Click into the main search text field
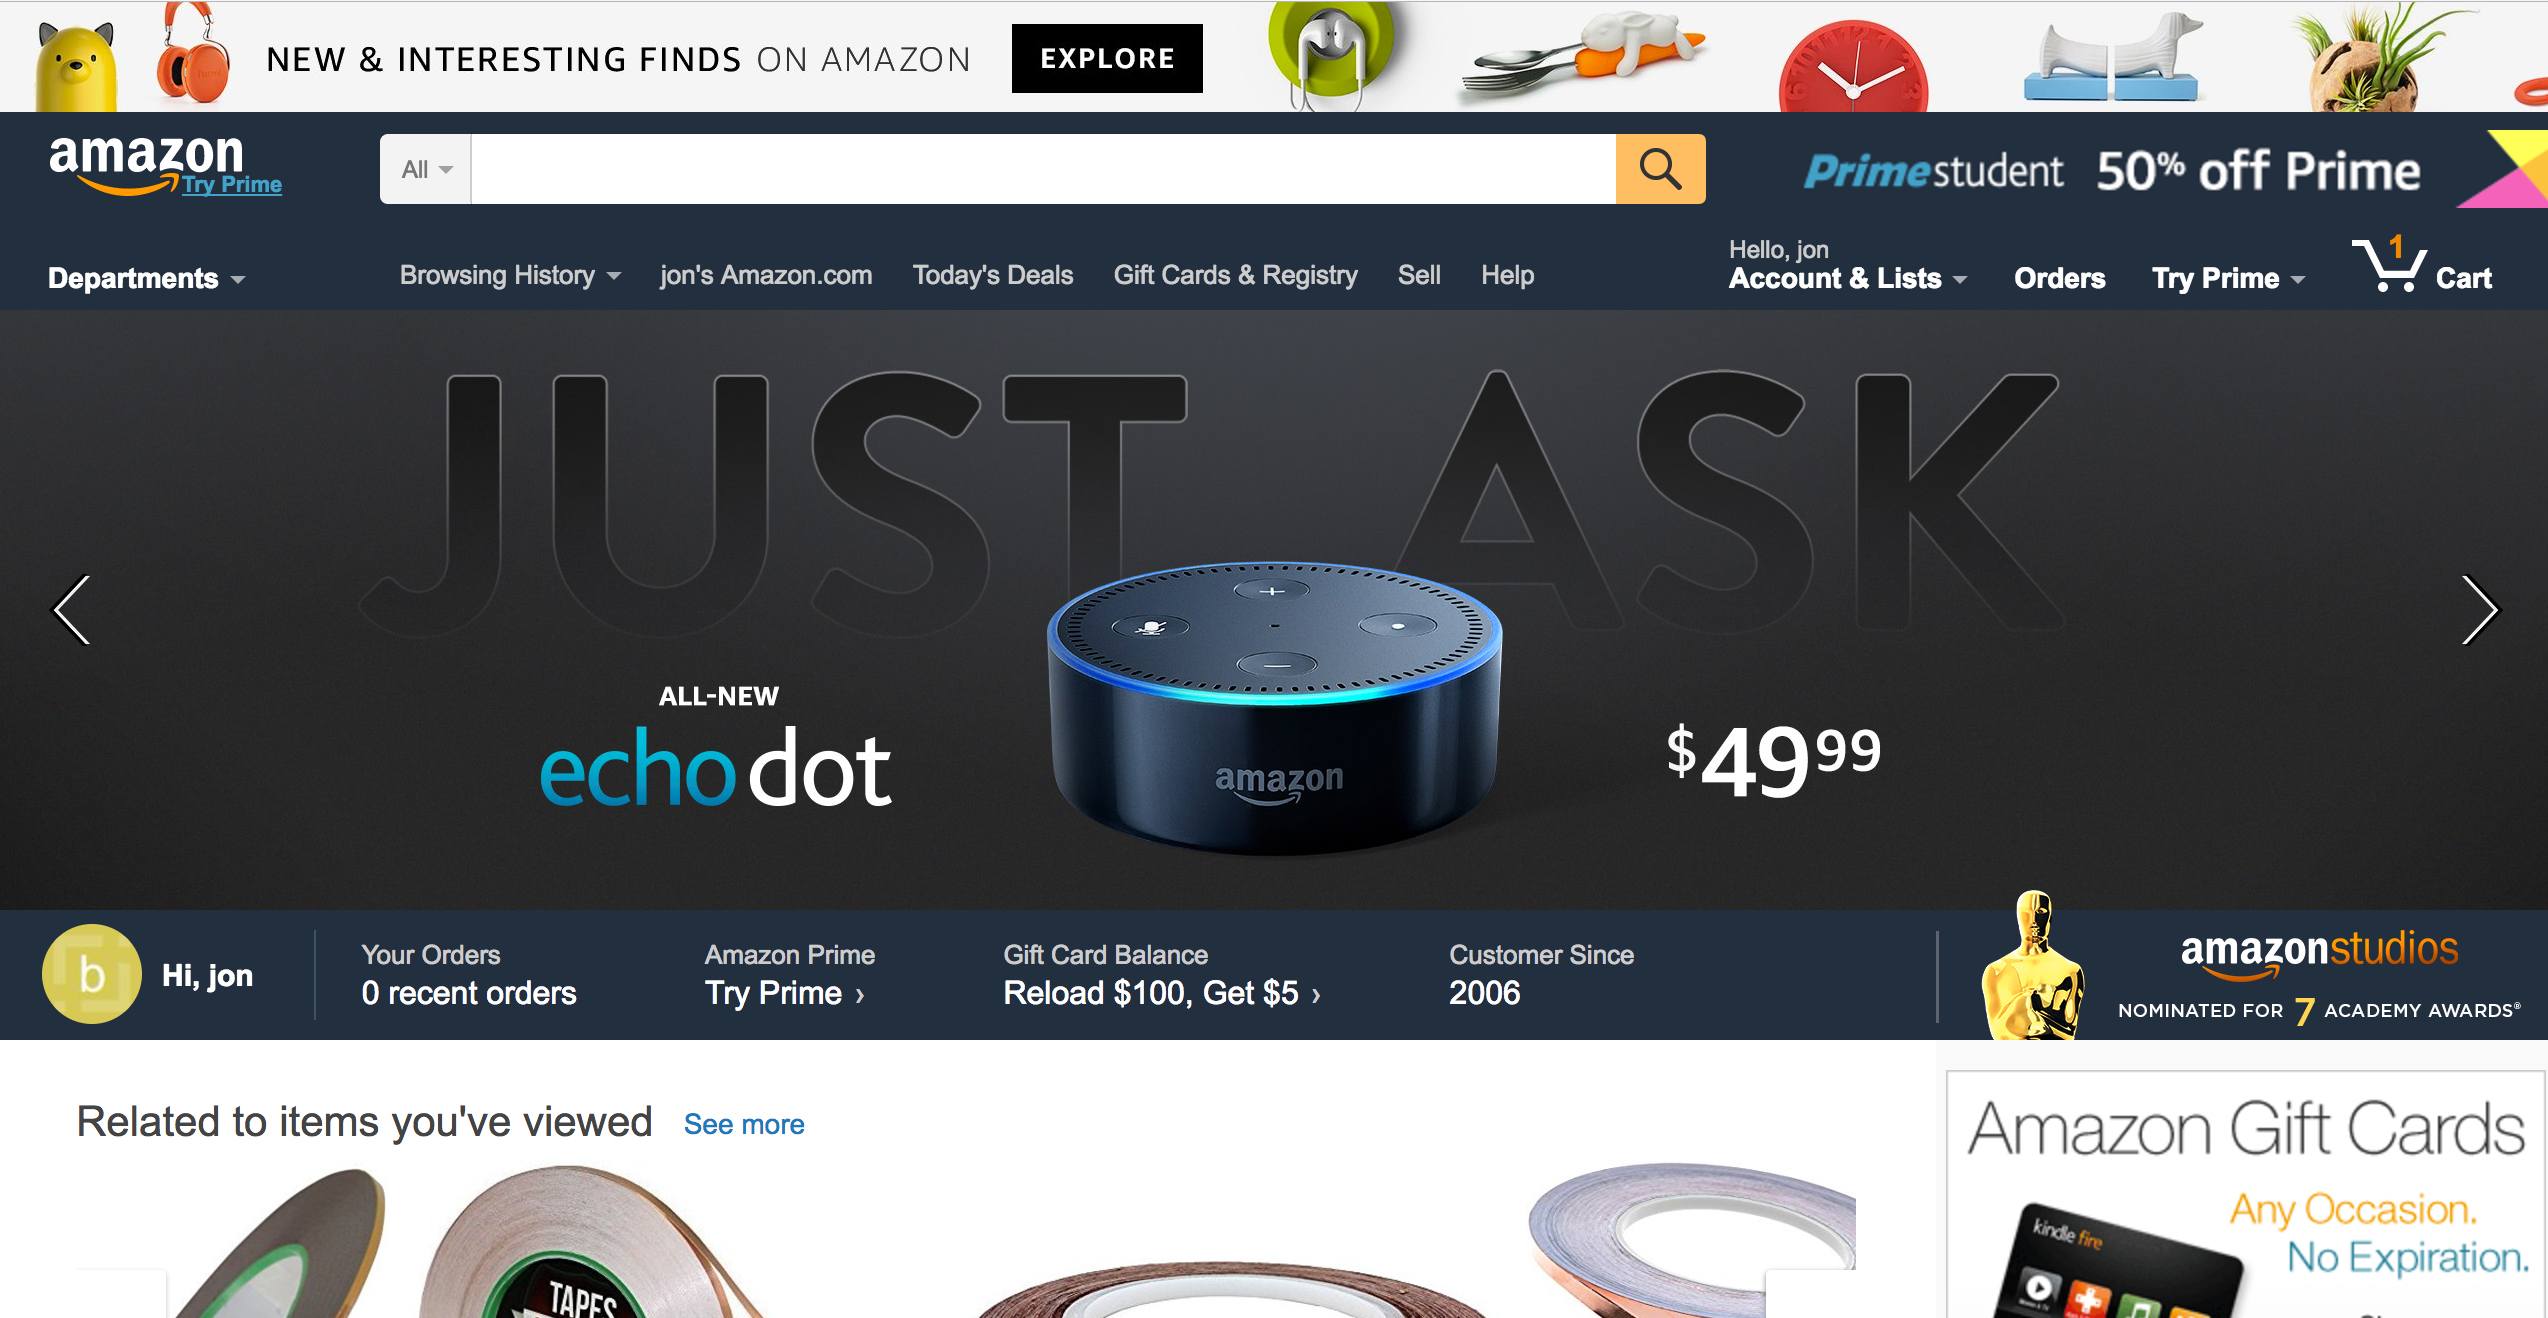This screenshot has height=1318, width=2548. pyautogui.click(x=1043, y=169)
